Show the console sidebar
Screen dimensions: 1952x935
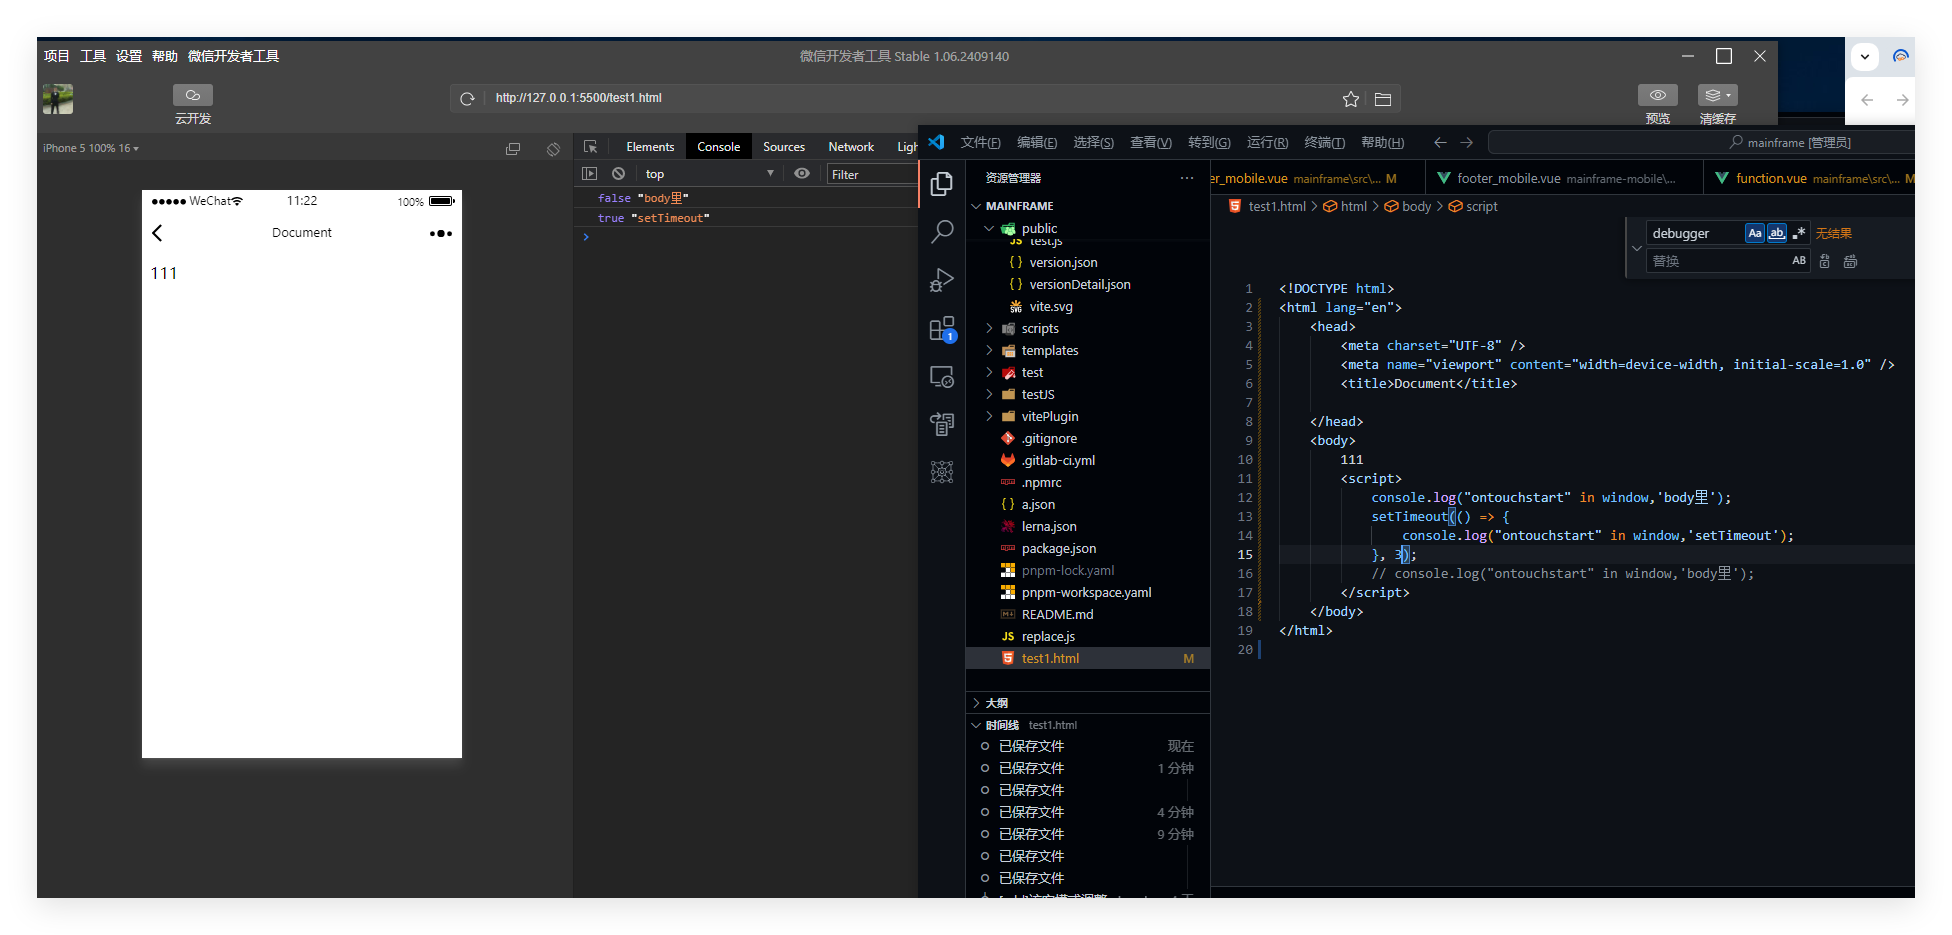(x=590, y=174)
